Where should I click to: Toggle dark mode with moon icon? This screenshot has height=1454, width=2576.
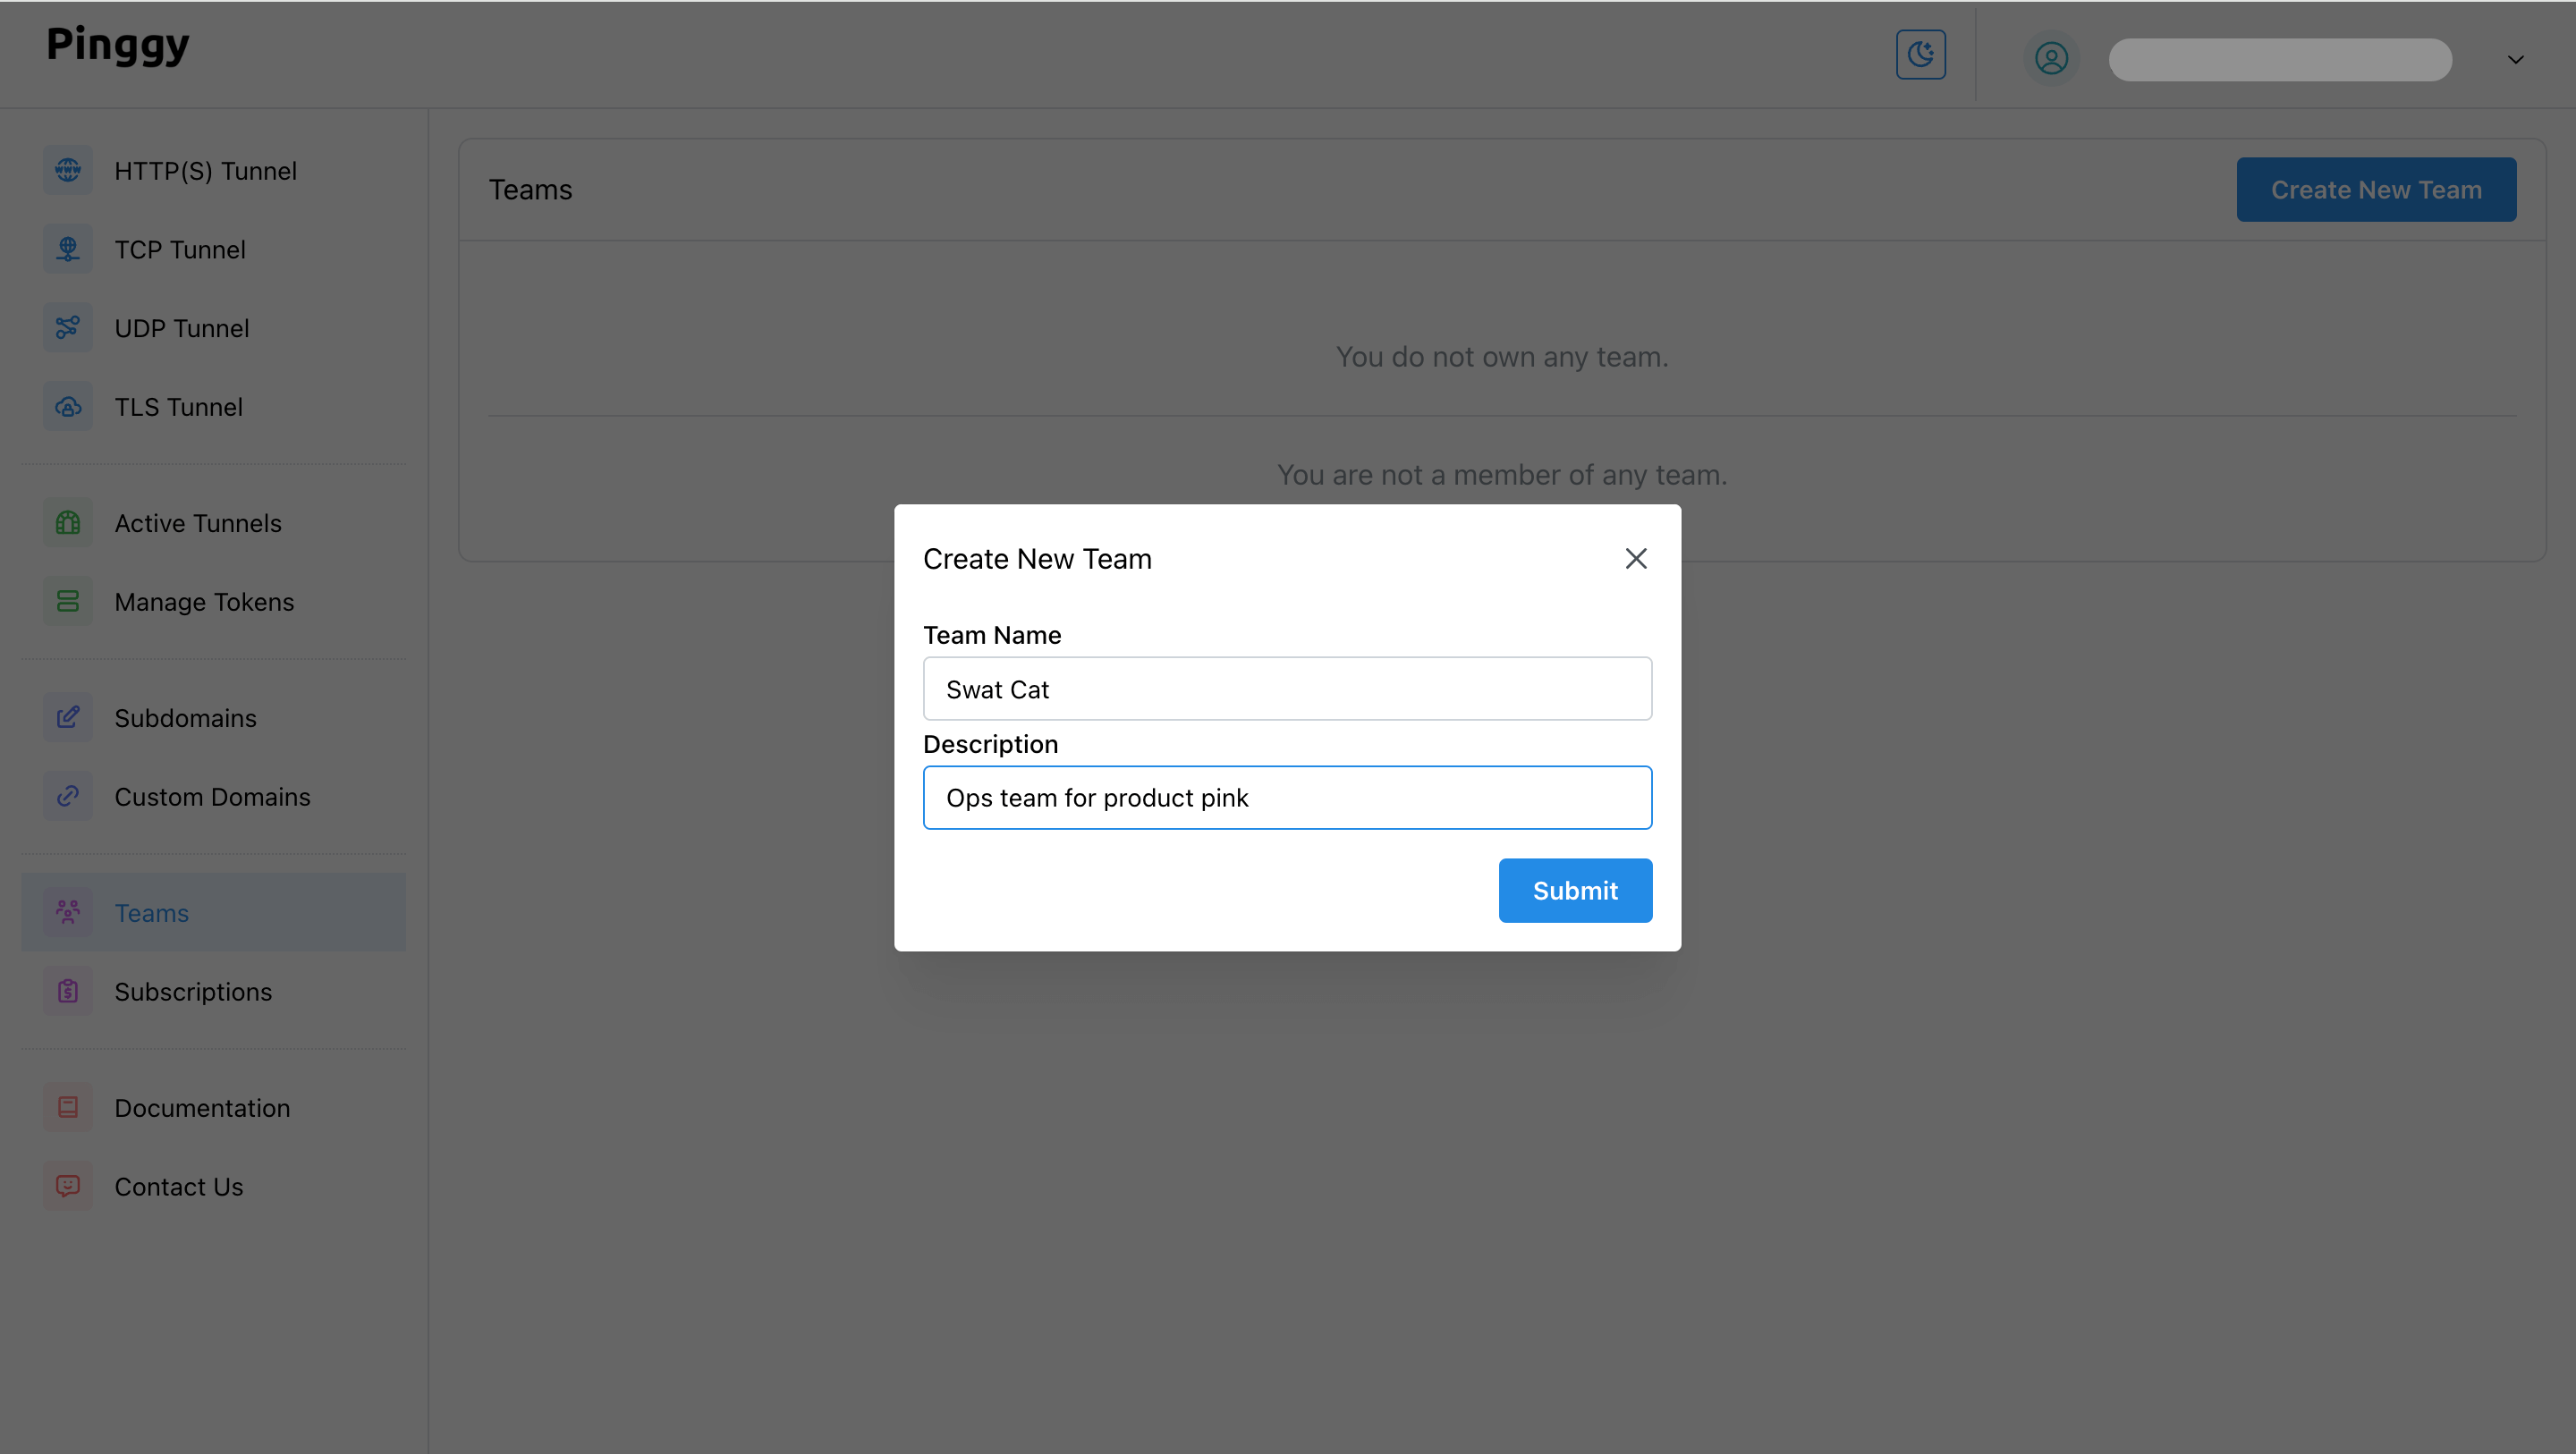point(1921,55)
